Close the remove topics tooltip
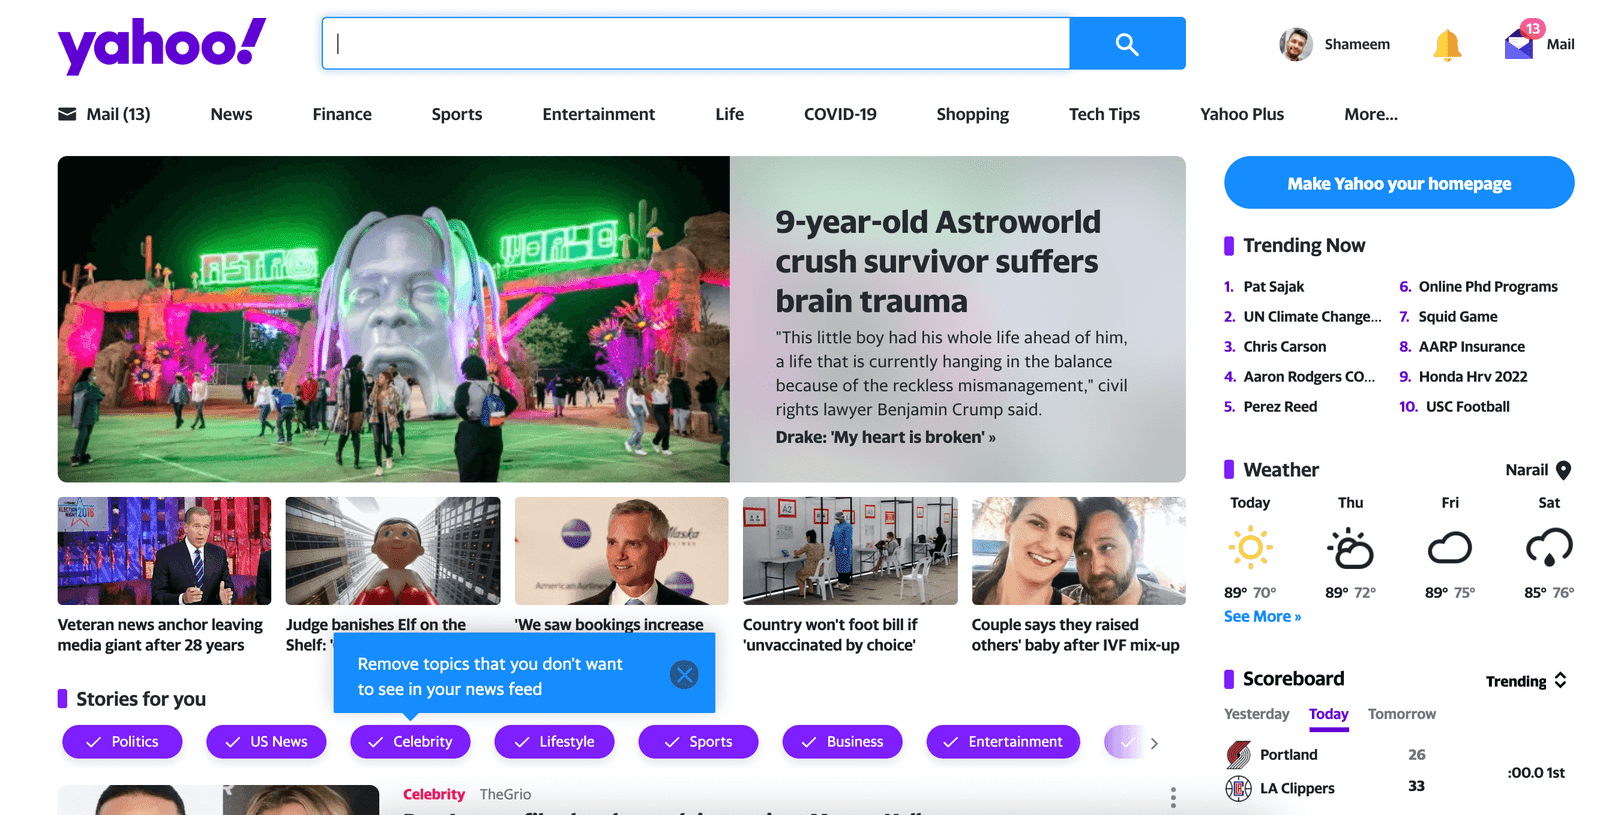 (684, 675)
